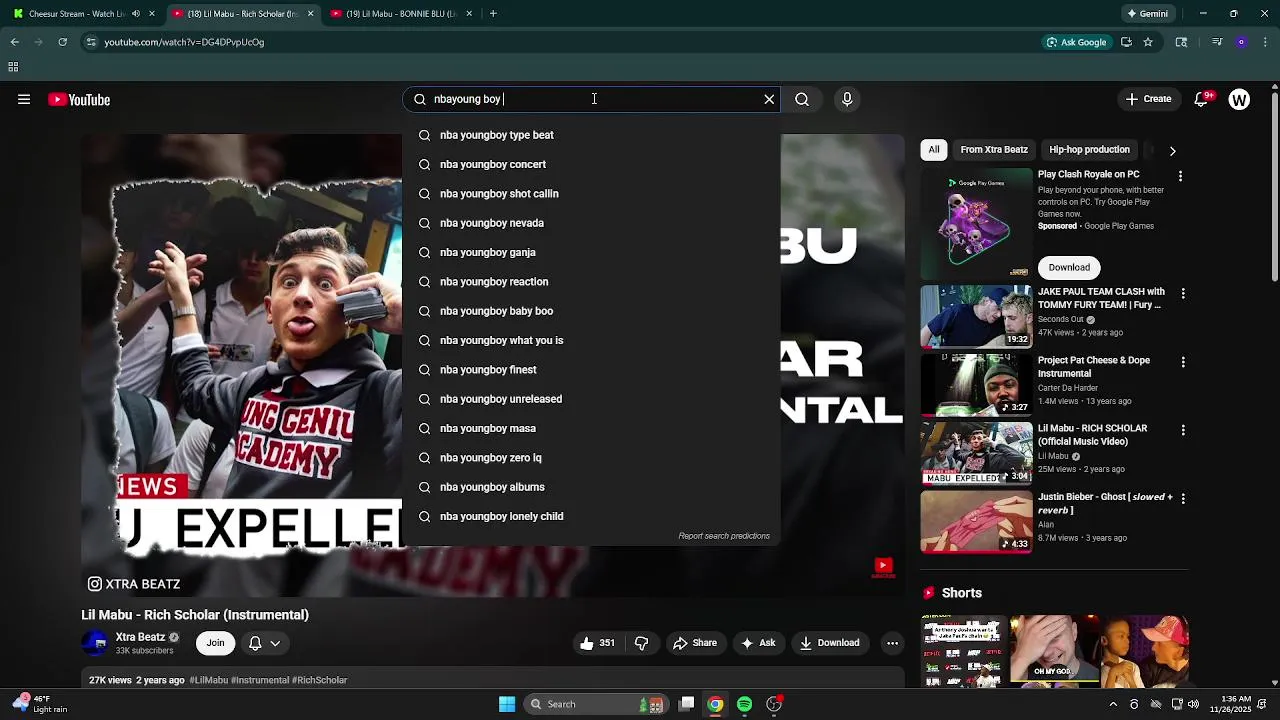Click the #LilMabu hashtag

point(209,680)
